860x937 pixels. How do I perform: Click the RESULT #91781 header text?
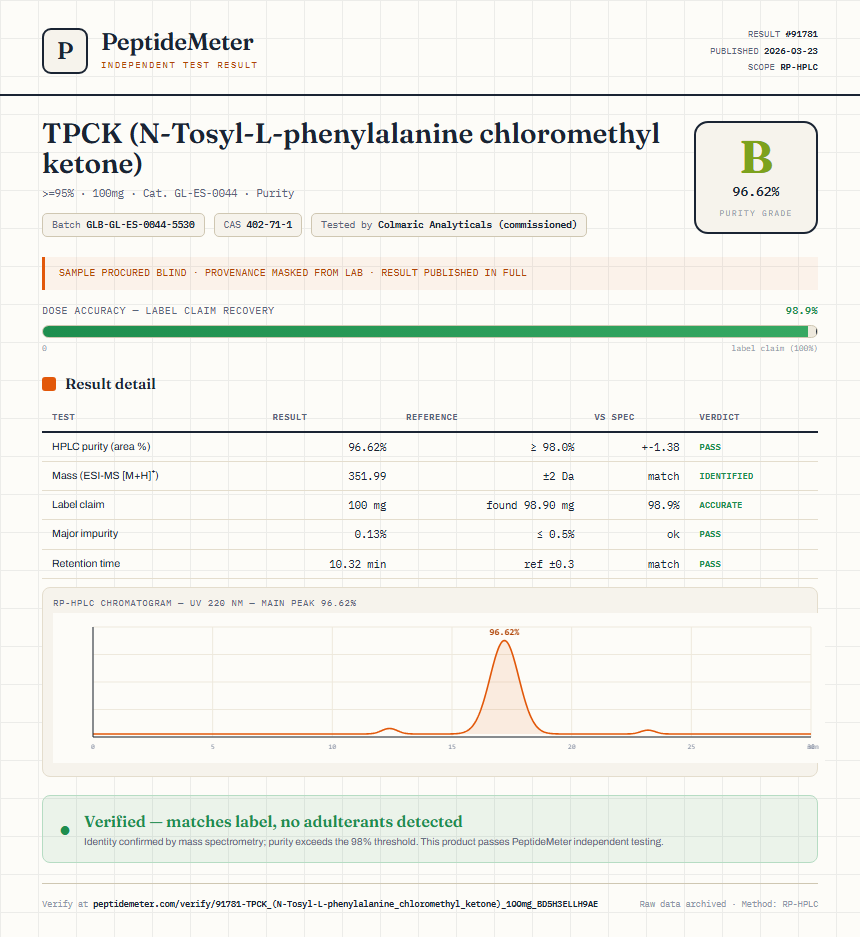[x=783, y=34]
